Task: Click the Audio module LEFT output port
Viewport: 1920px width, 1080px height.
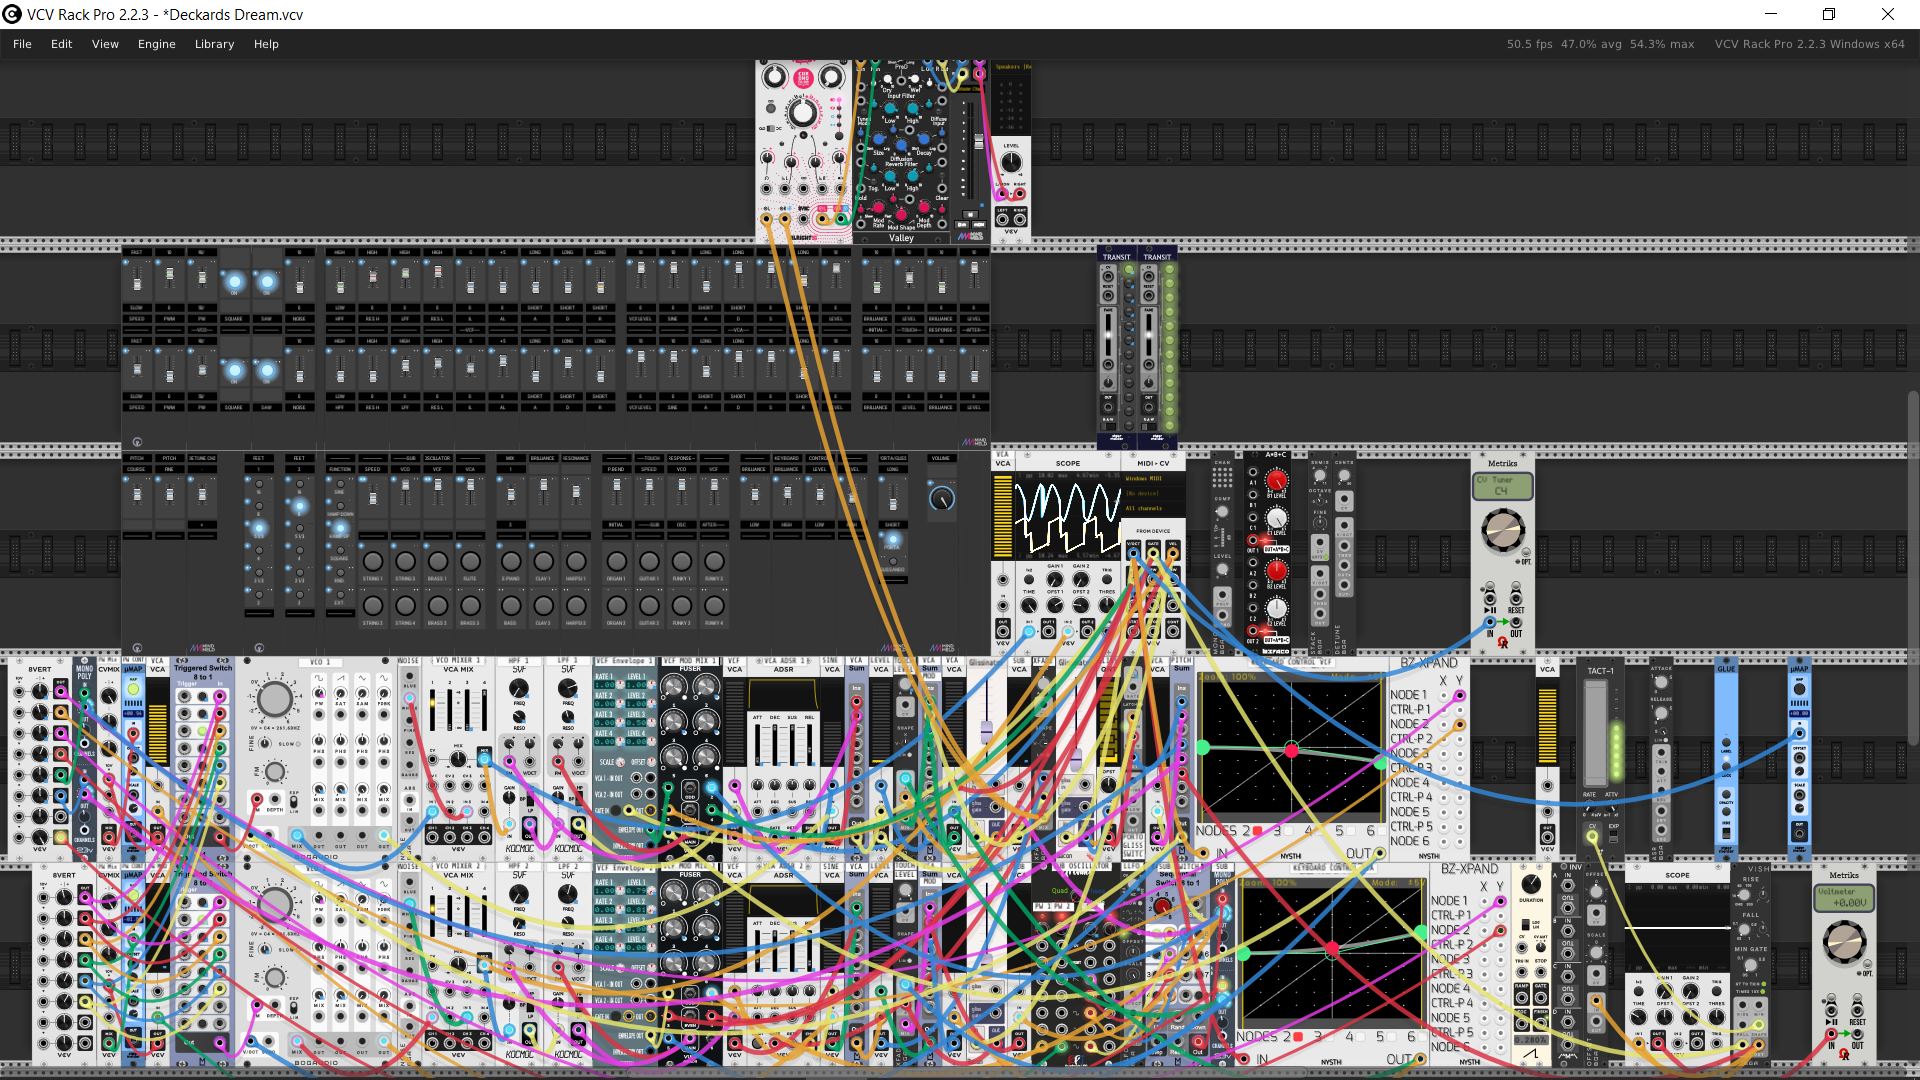Action: (x=1002, y=219)
